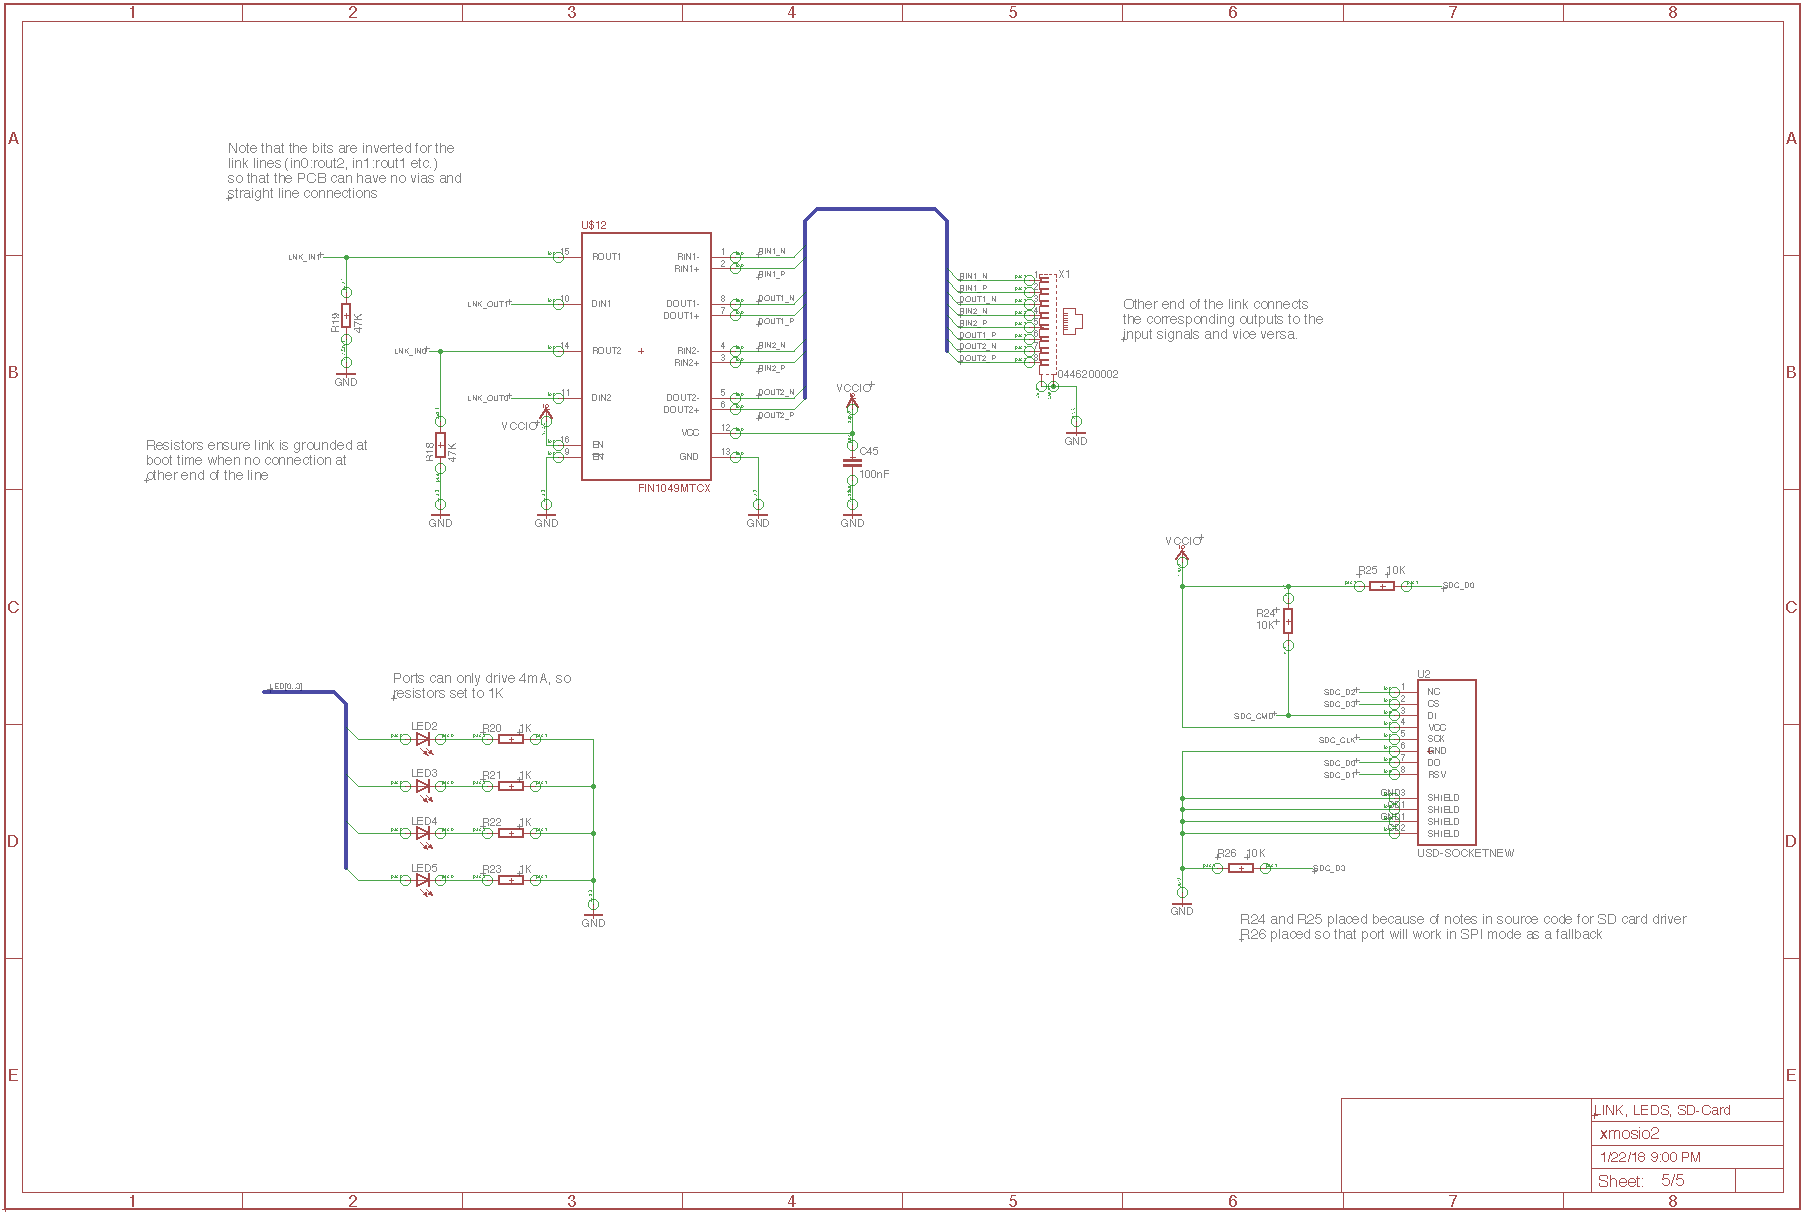Click the RJ45 jack outline beside X1
This screenshot has height=1212, width=1805.
1072,321
